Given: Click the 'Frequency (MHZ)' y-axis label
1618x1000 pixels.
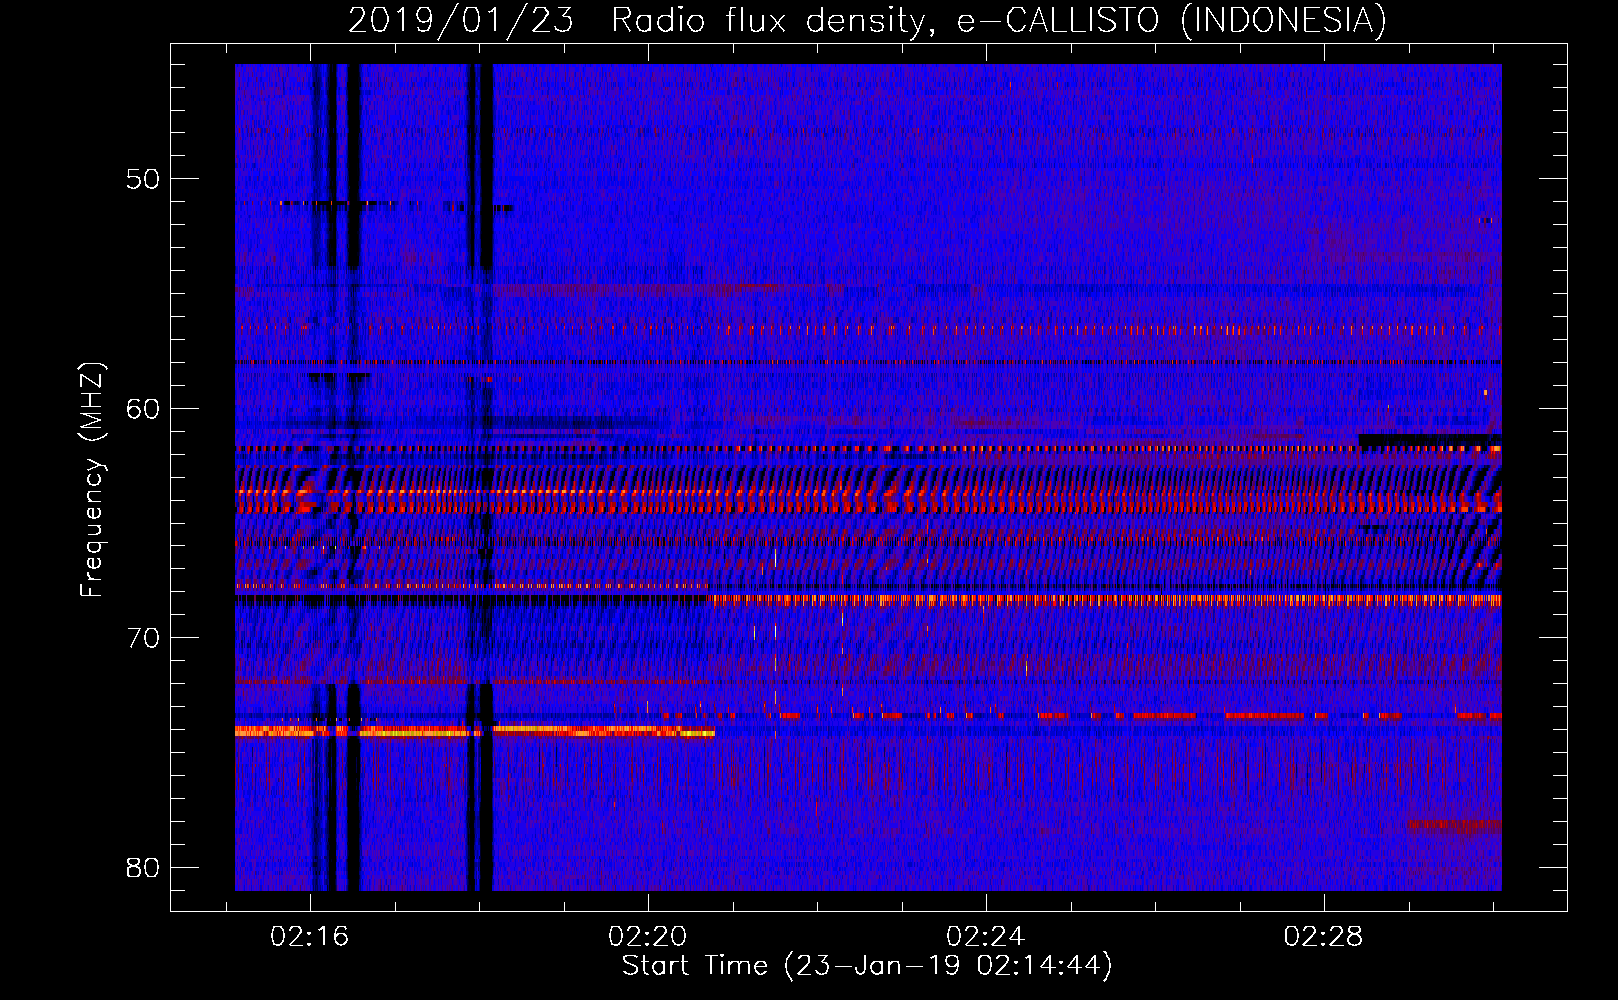Looking at the screenshot, I should click(x=91, y=480).
